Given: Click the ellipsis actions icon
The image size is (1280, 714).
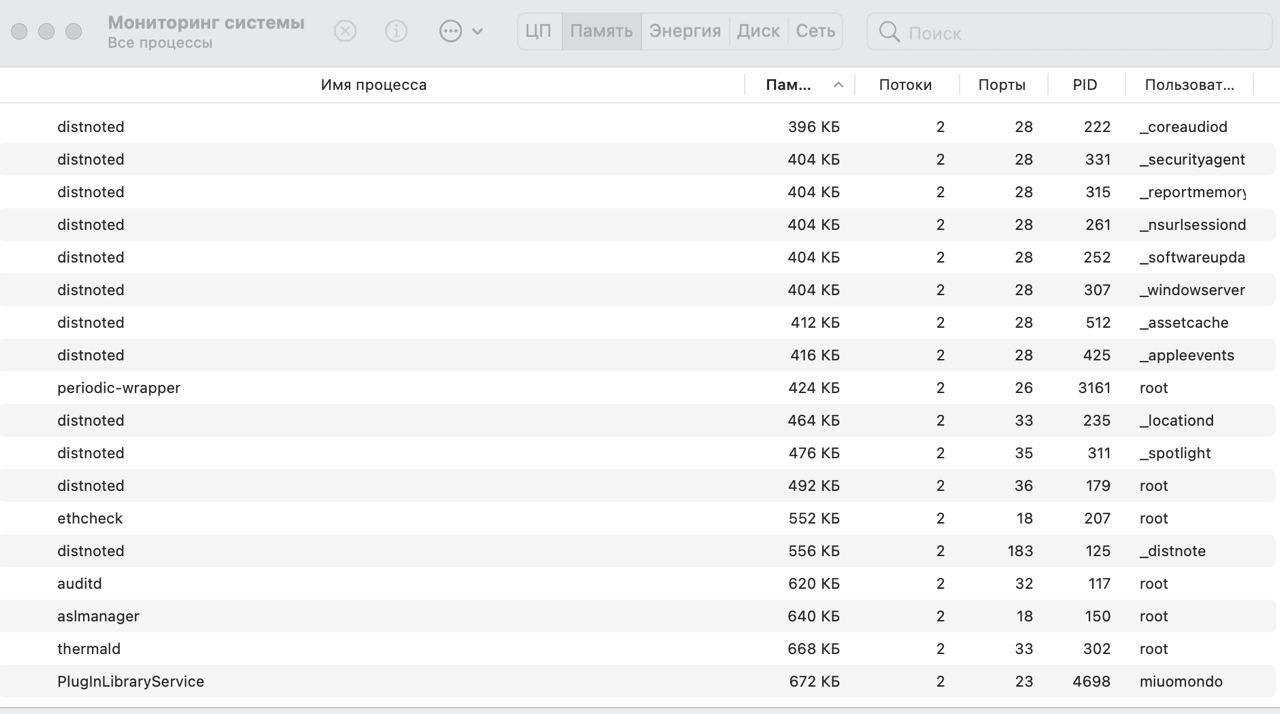Looking at the screenshot, I should point(451,31).
